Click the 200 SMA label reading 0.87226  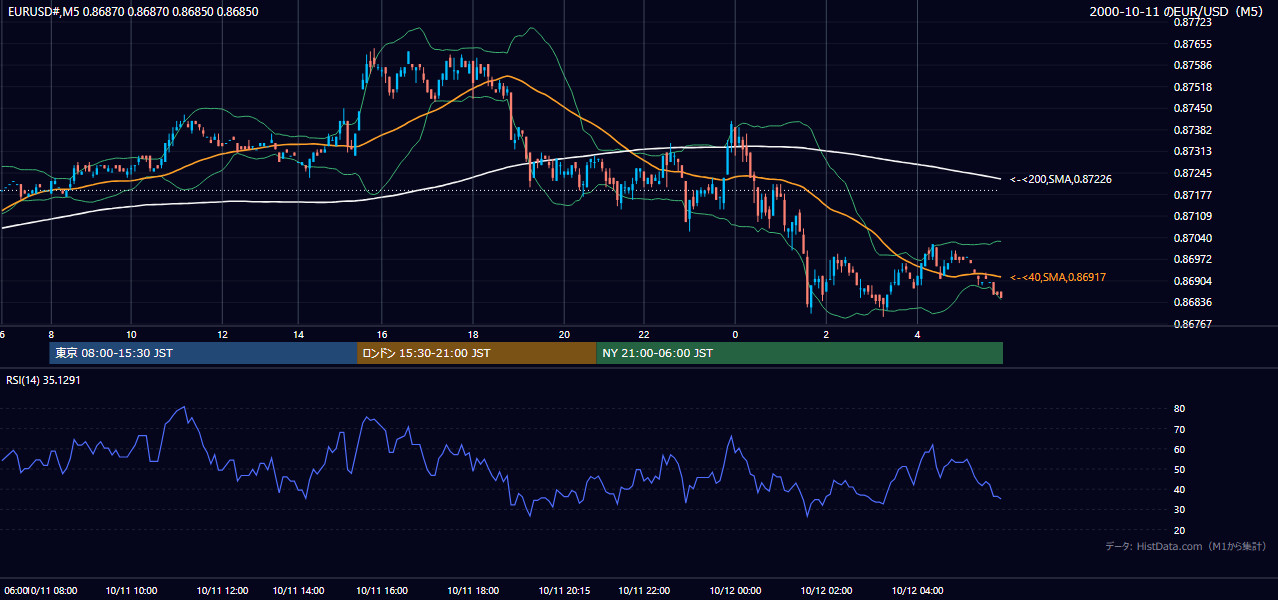pos(1061,179)
